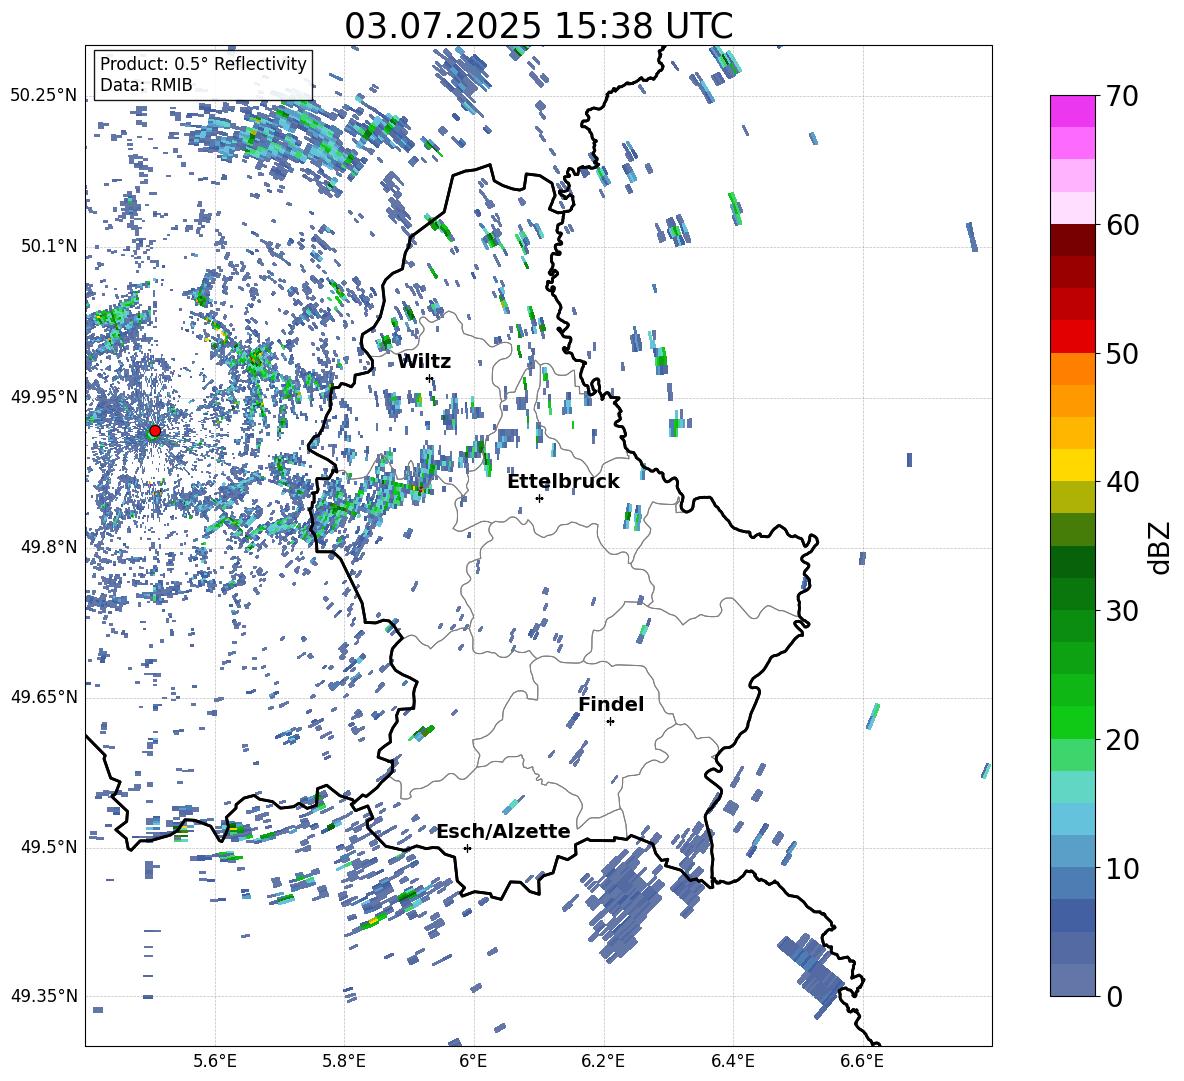Click the 6.4°E longitude label

[732, 1061]
